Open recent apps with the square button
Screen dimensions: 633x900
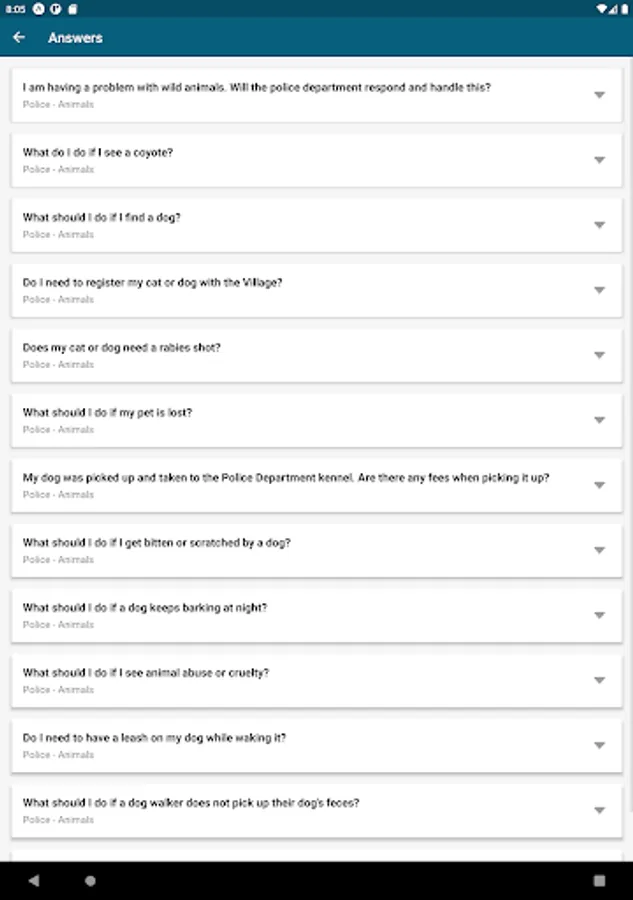(597, 878)
